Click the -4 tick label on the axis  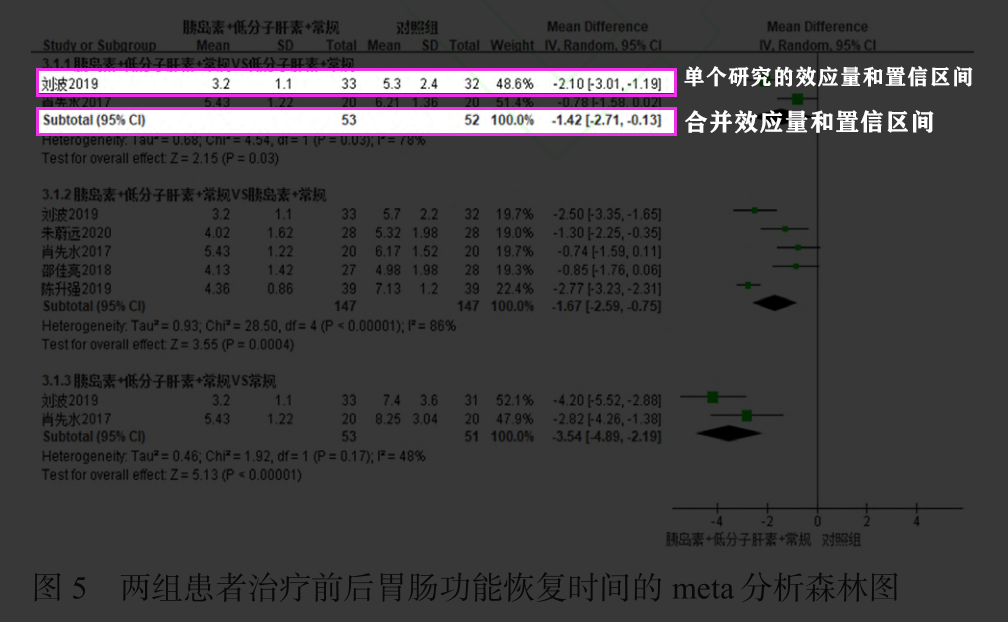716,521
